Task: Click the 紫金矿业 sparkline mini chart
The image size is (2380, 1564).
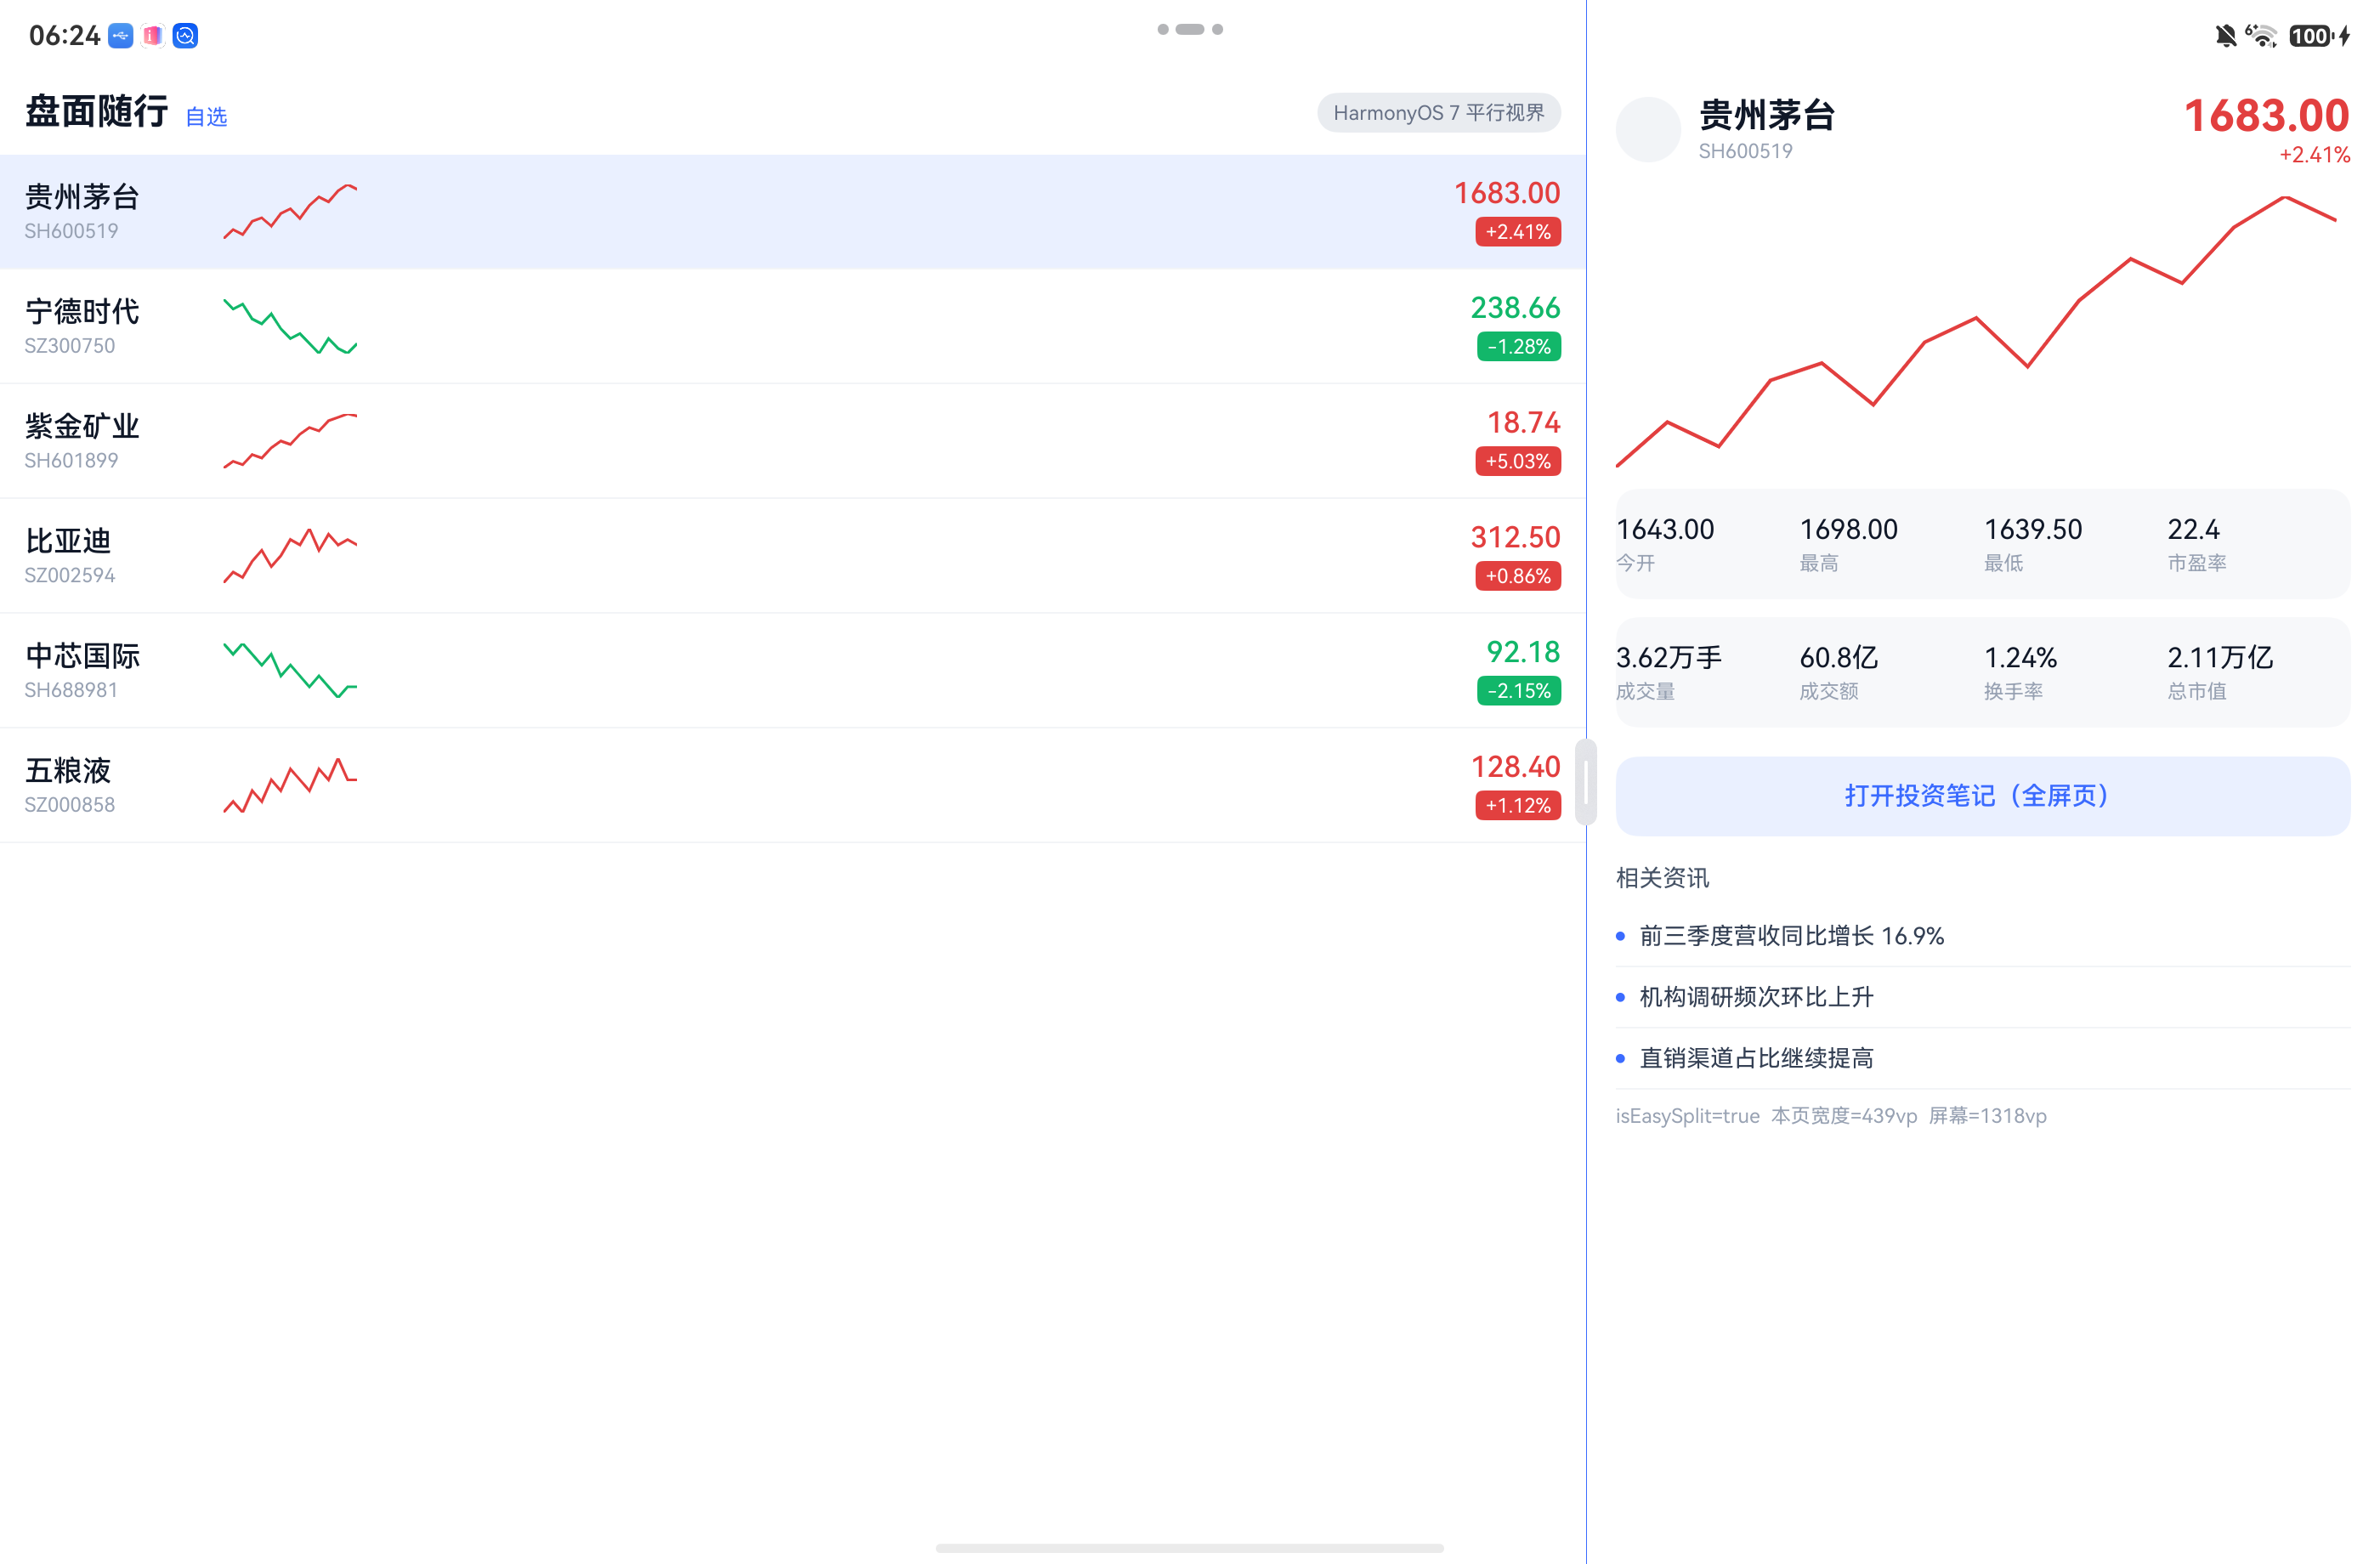Action: 290,441
